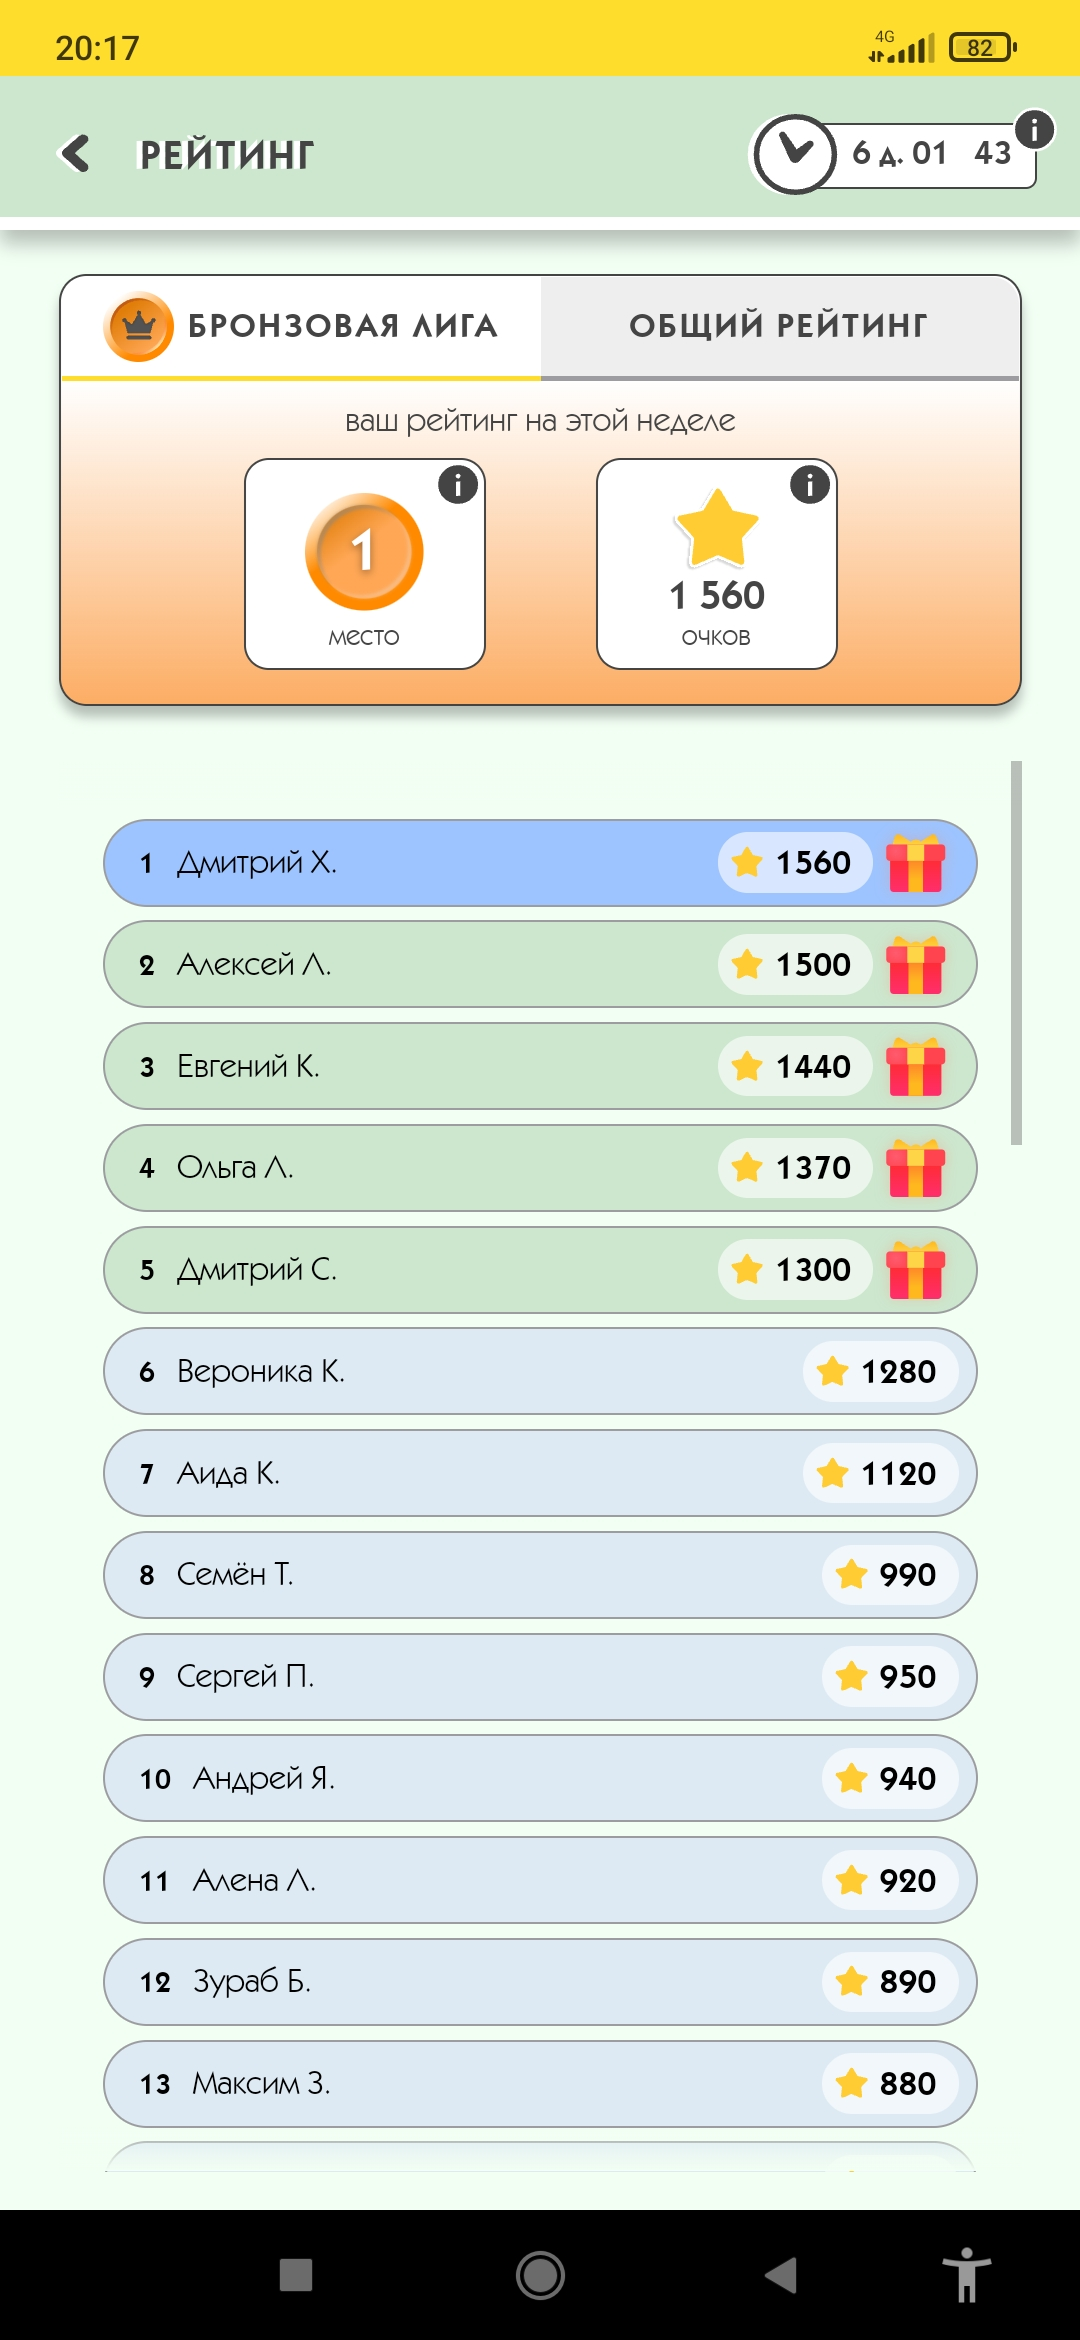Go back using the header arrow
The width and height of the screenshot is (1080, 2340).
75,154
